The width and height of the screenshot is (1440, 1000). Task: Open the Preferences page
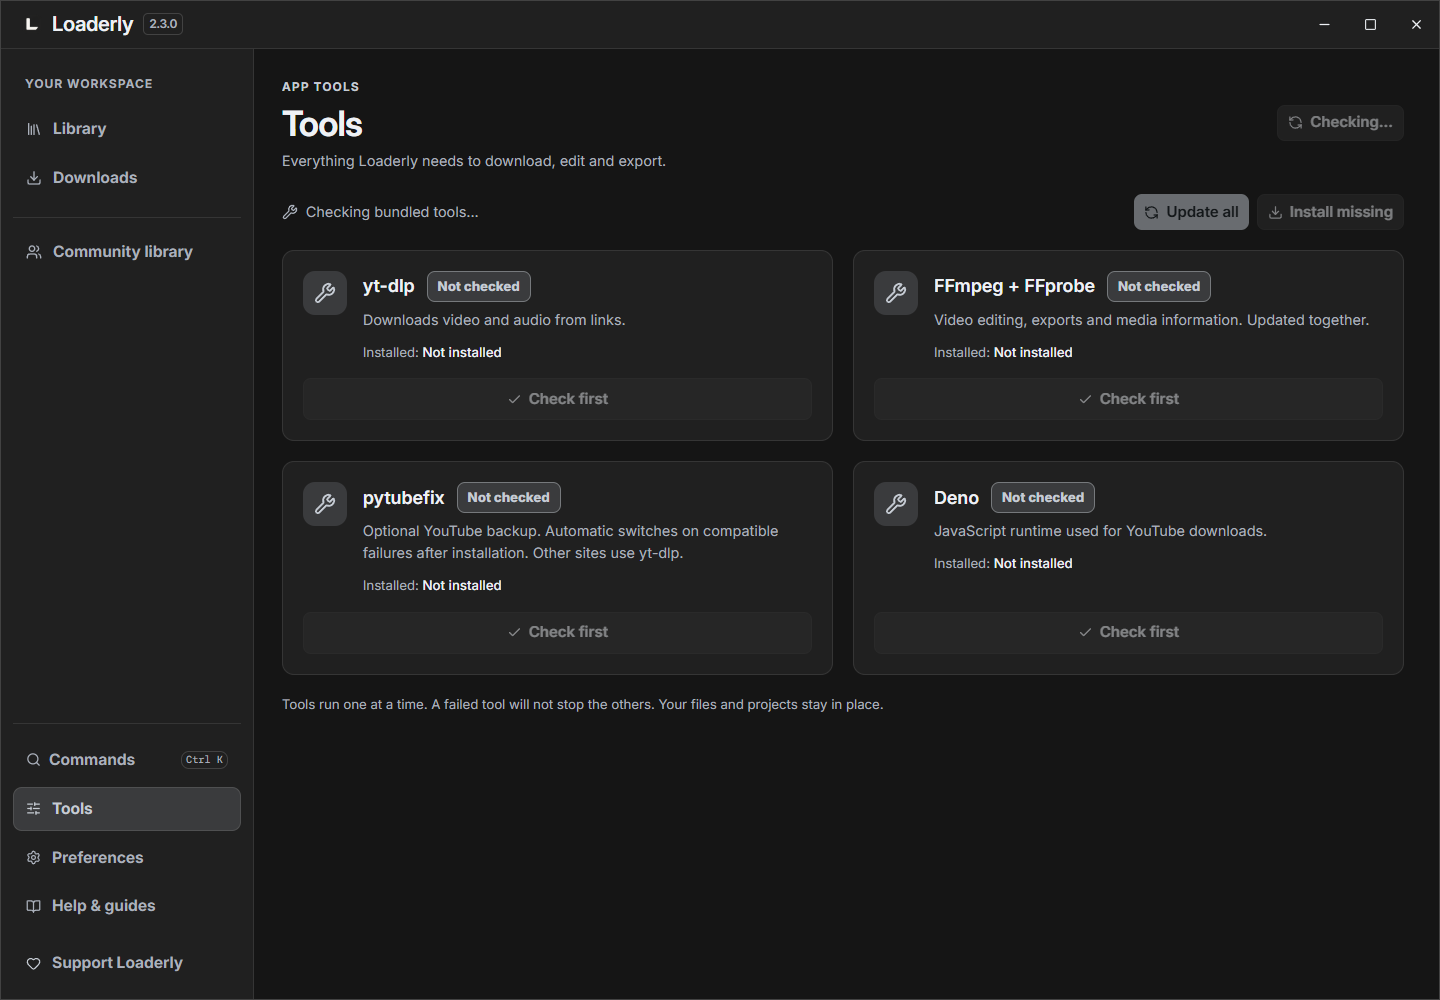[x=127, y=858]
